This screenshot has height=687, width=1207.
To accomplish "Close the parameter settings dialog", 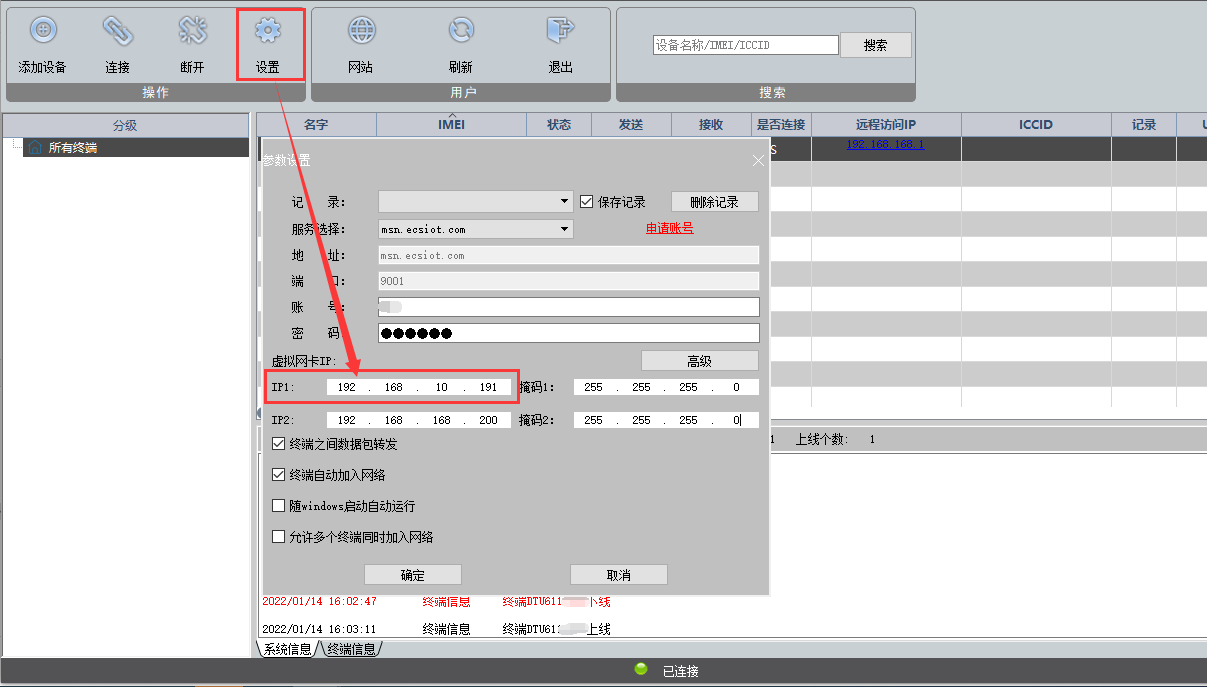I will (x=758, y=160).
